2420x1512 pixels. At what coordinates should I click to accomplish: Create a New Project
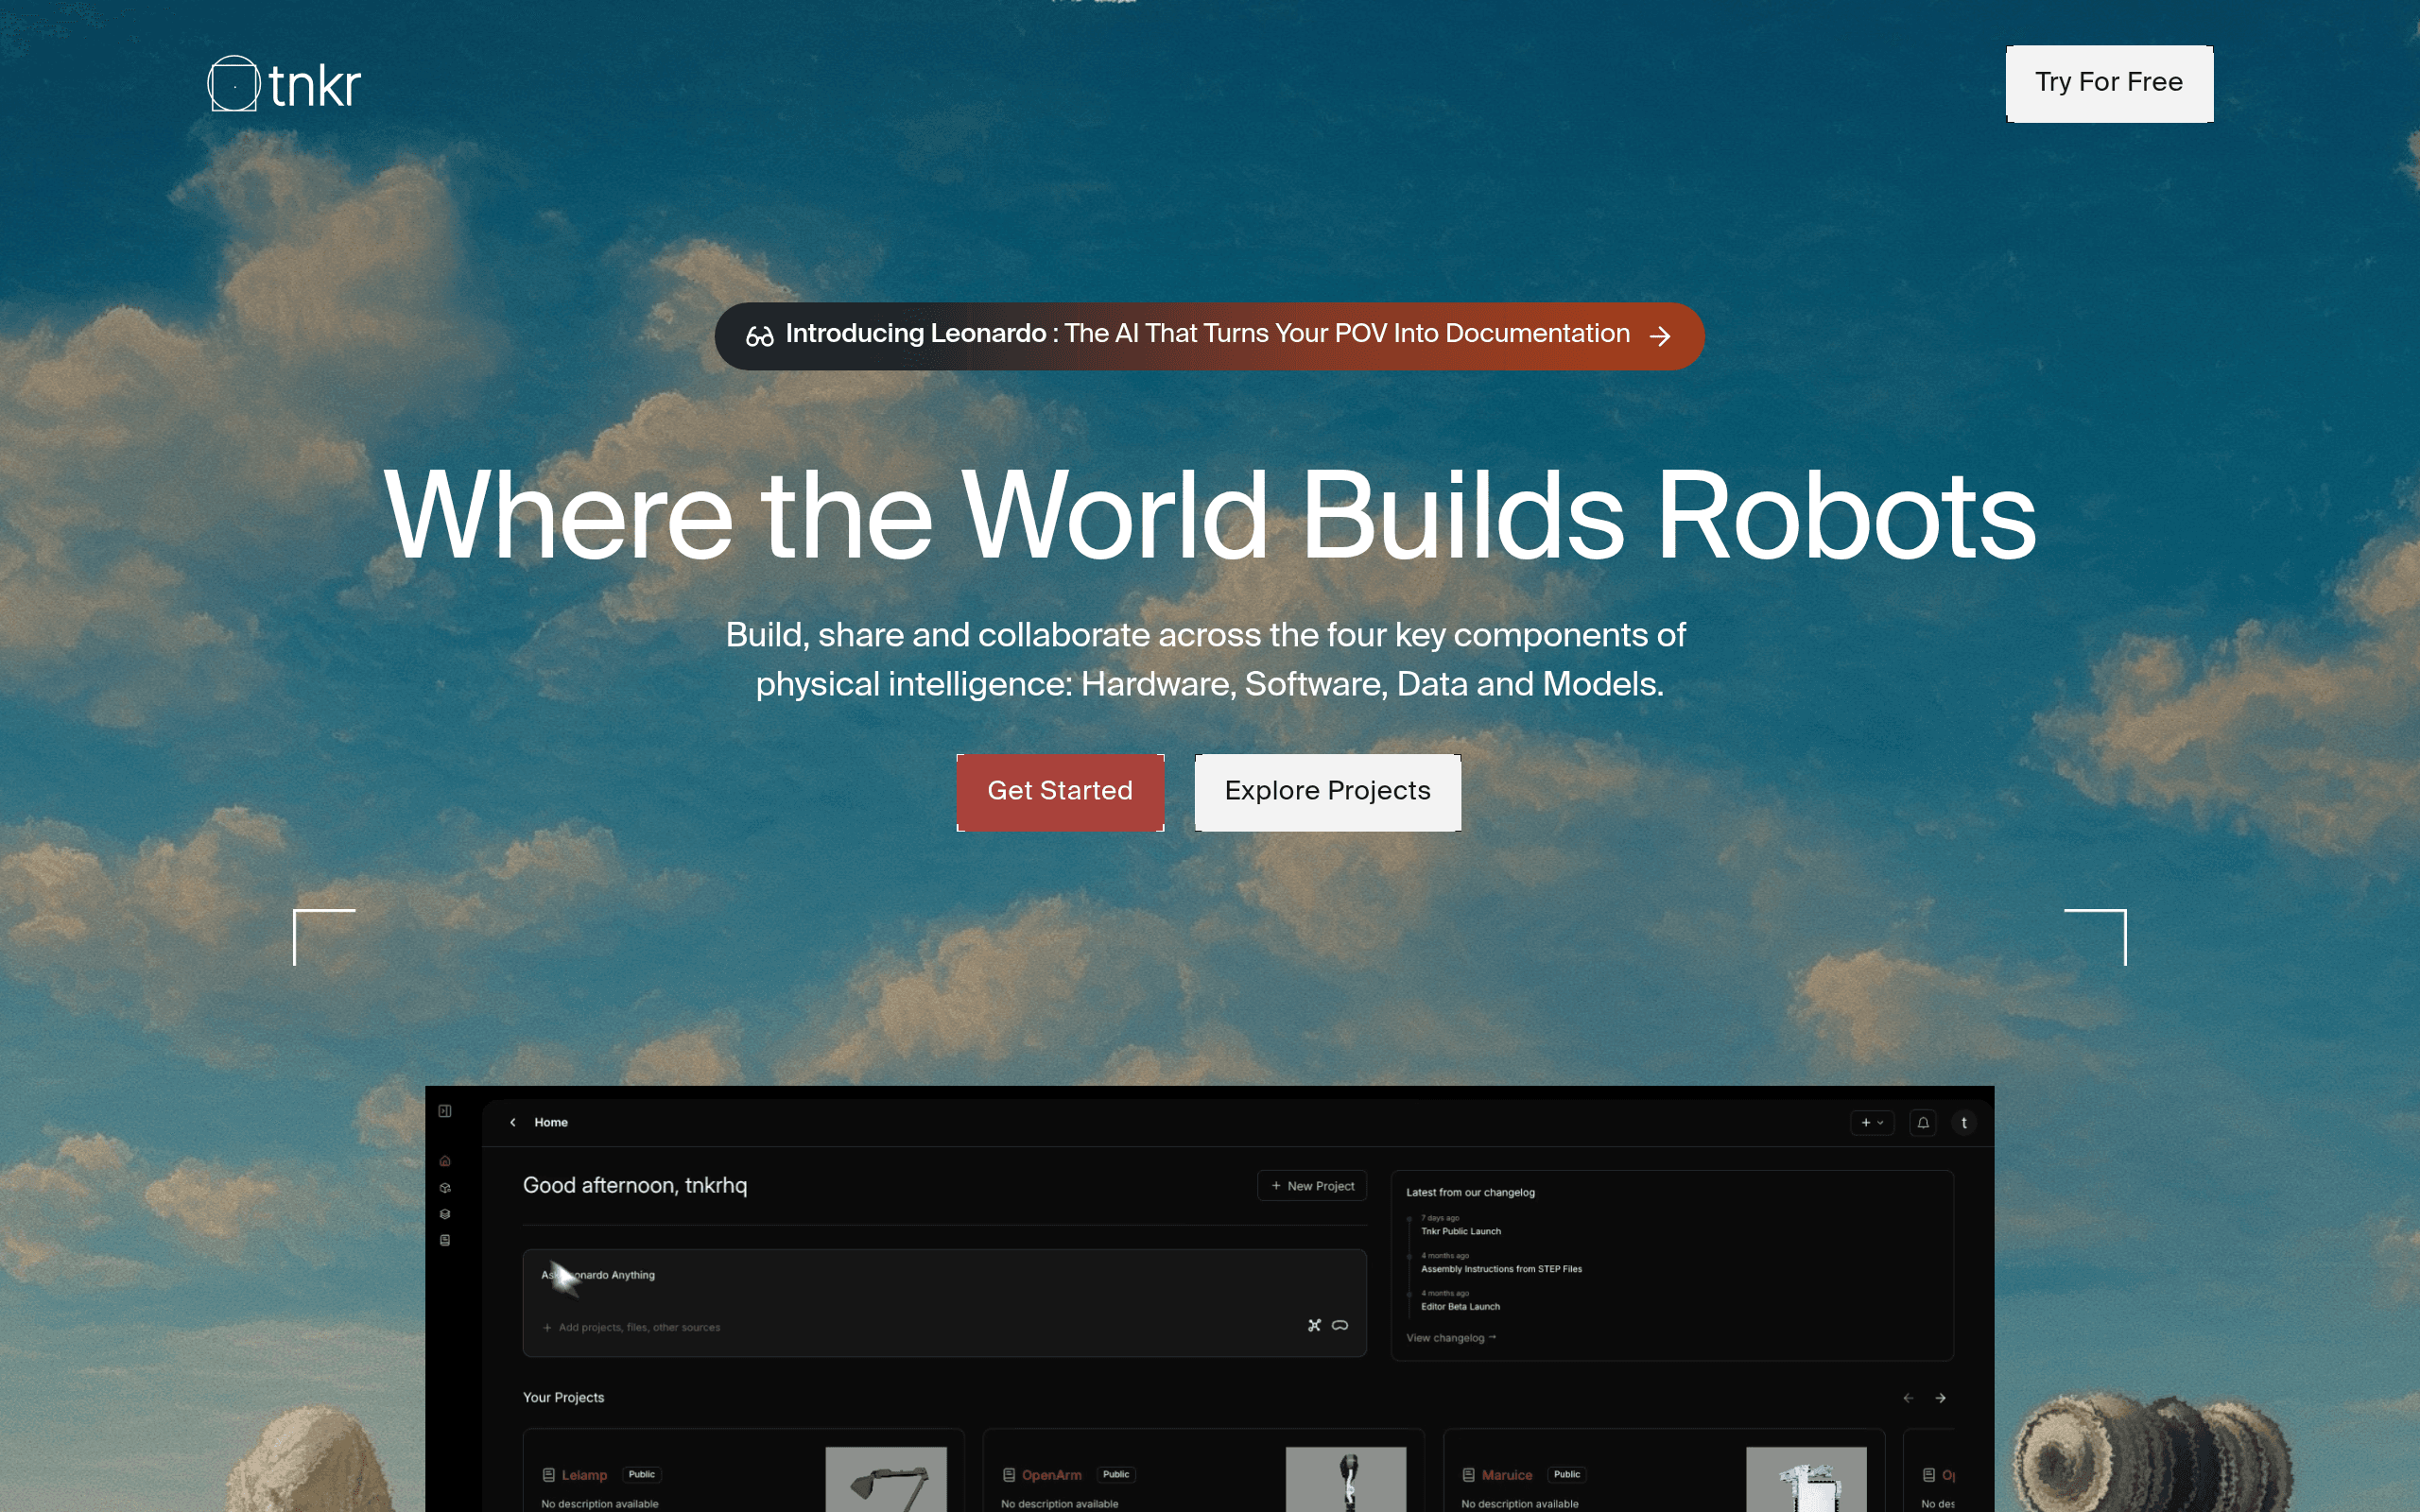click(x=1312, y=1186)
